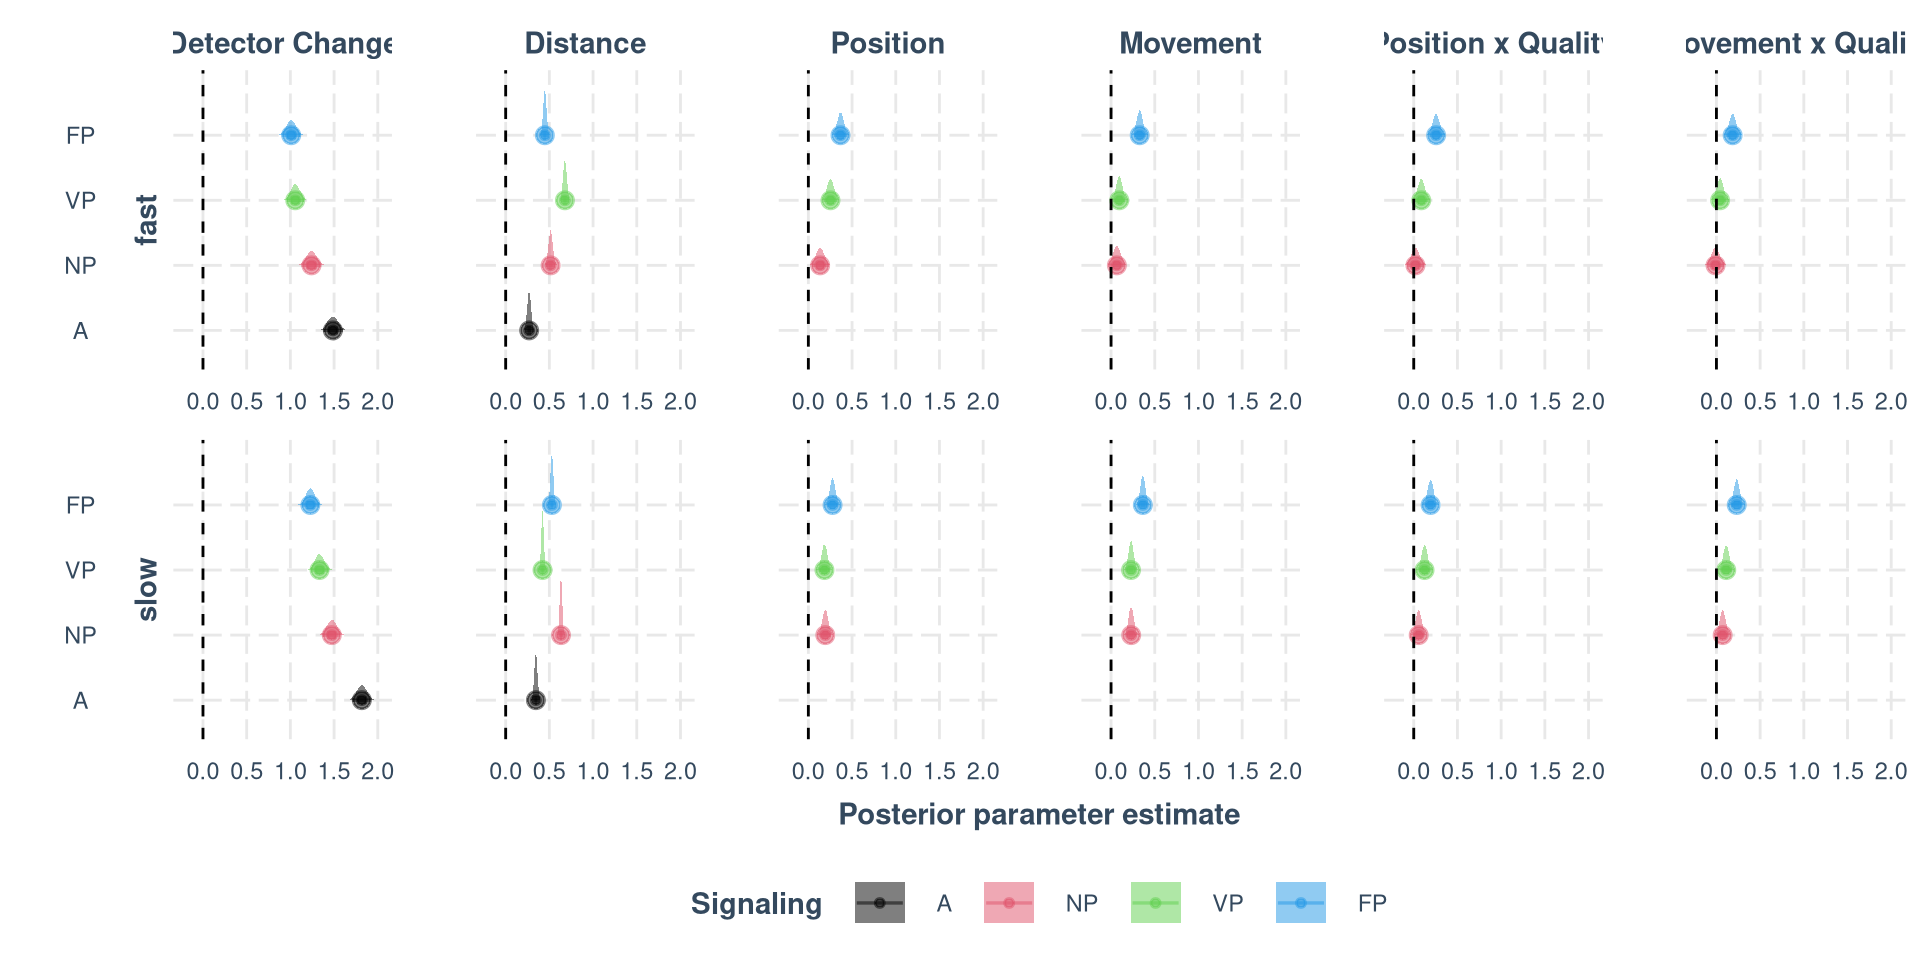The width and height of the screenshot is (1920, 960).
Task: Click the green VP legend swatch
Action: click(1155, 903)
